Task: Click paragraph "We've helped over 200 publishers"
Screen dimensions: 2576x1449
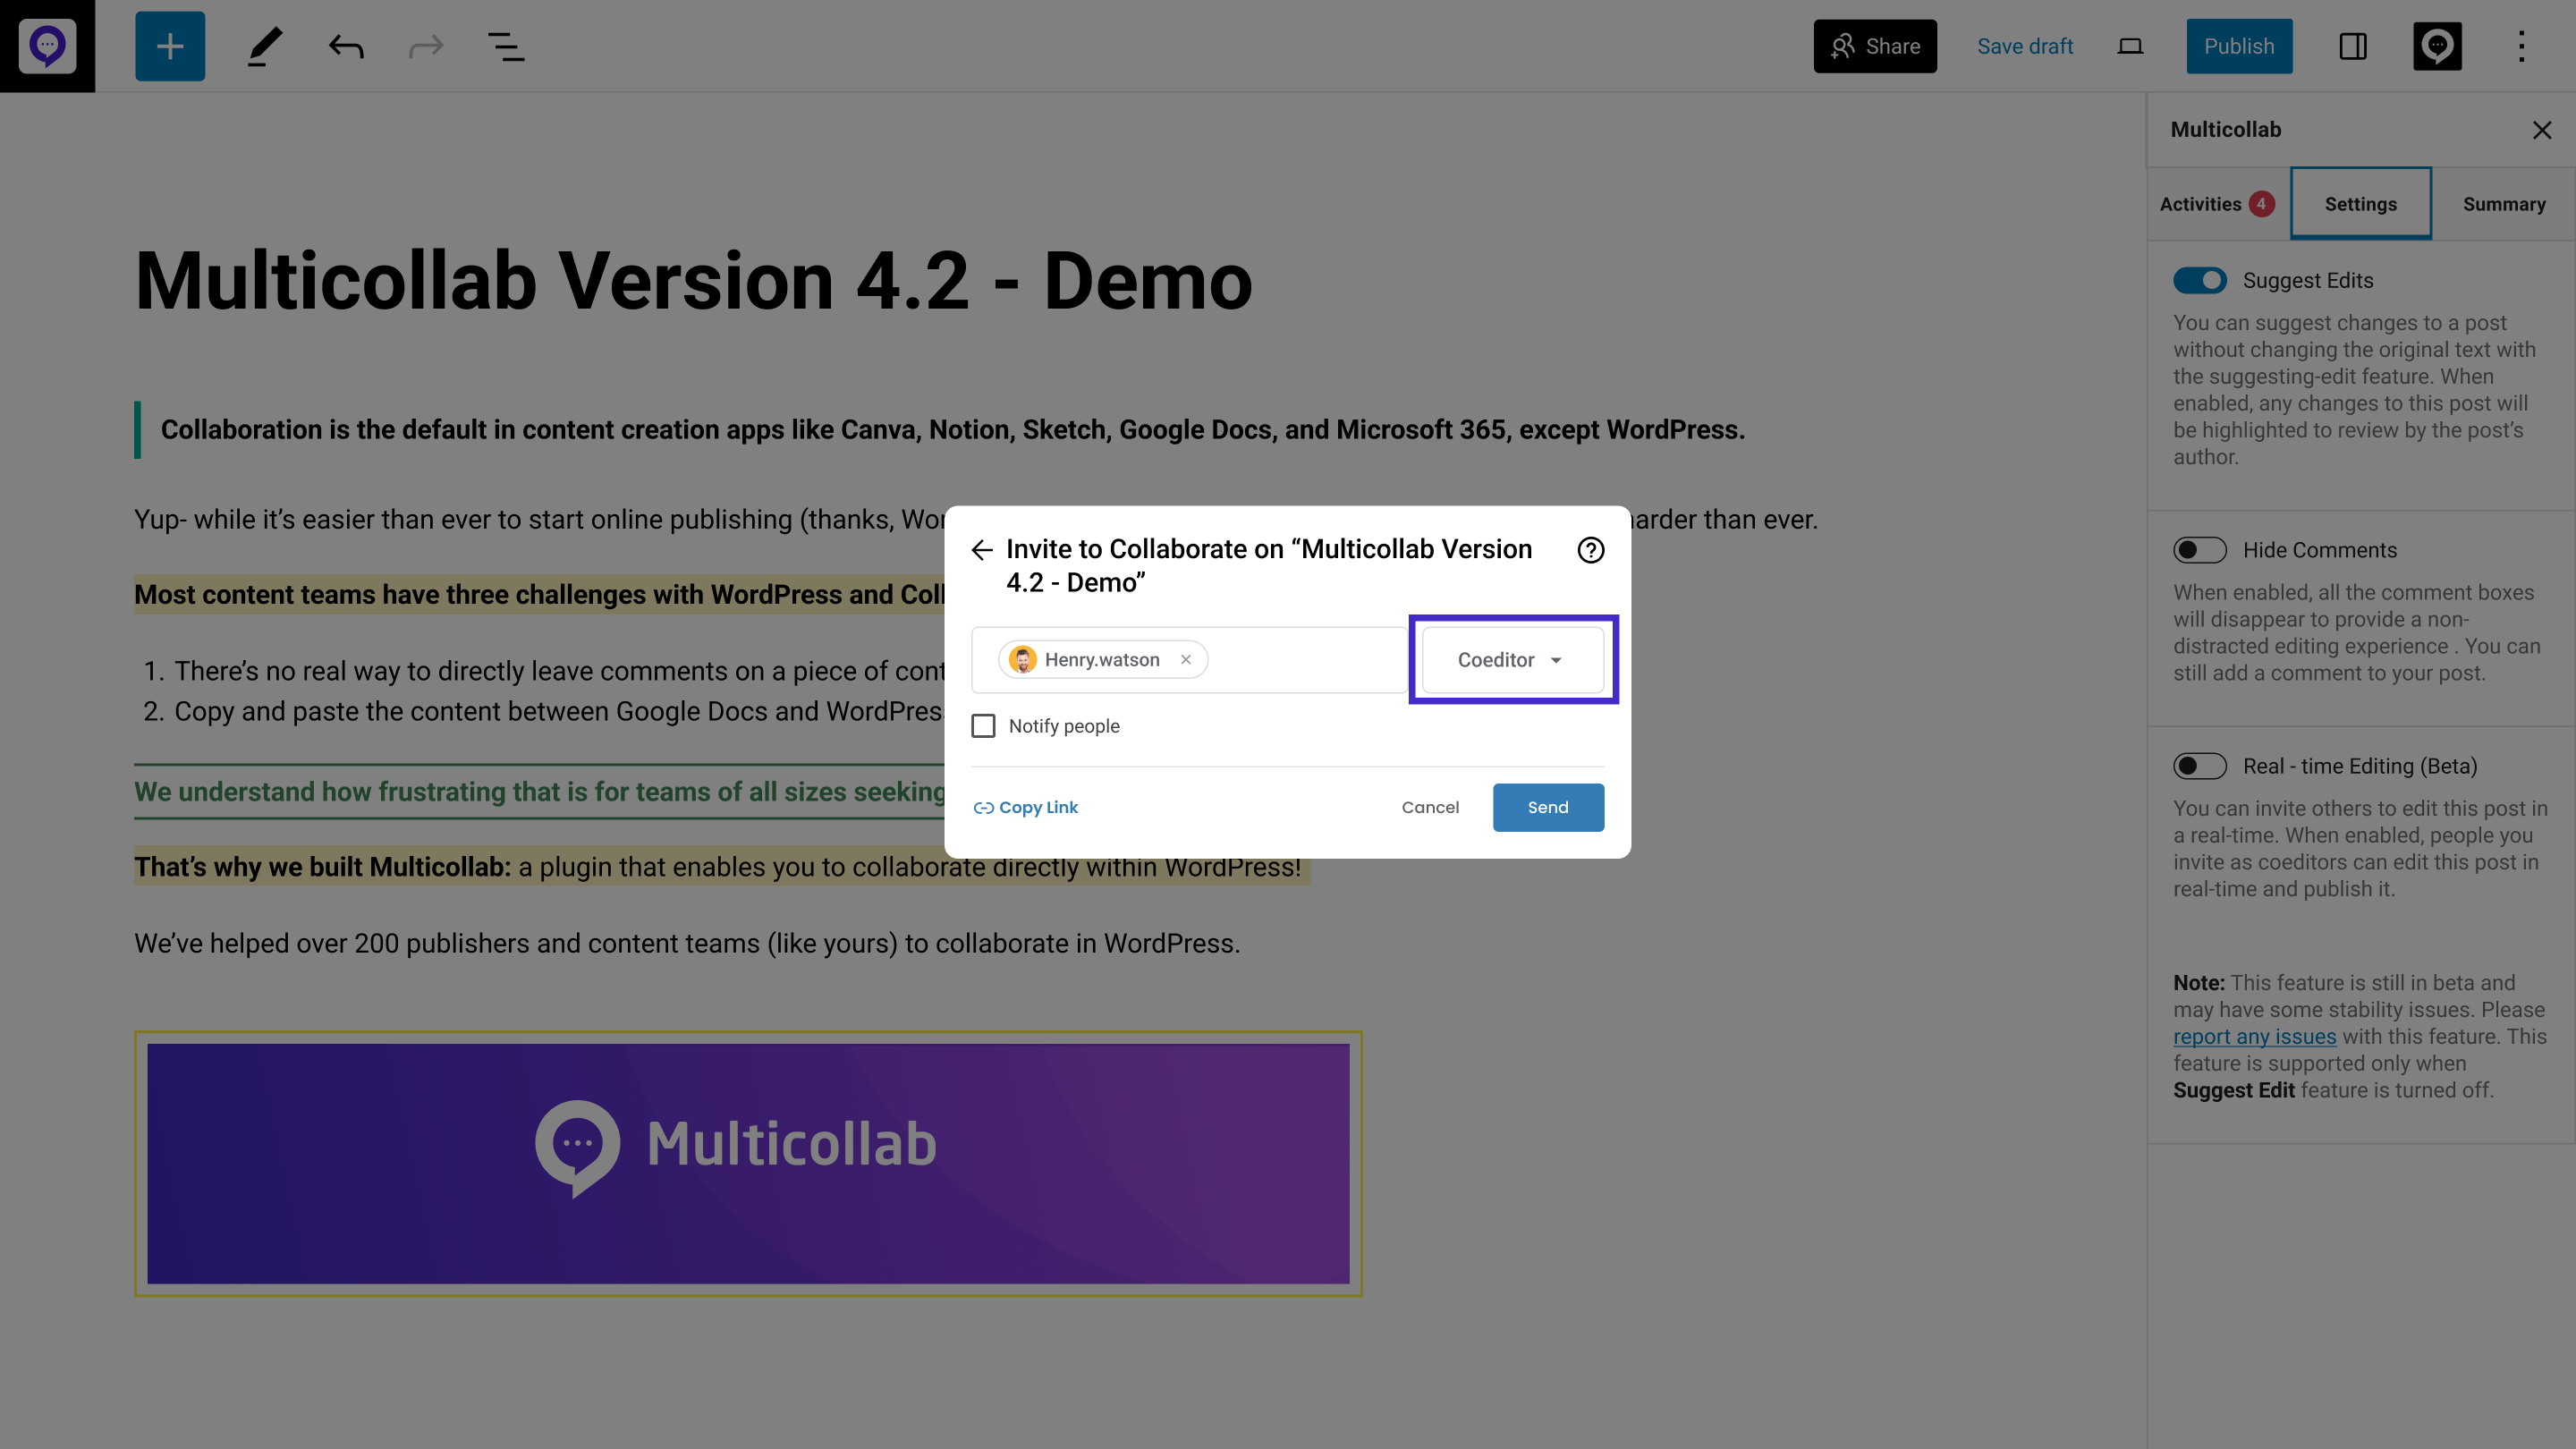Action: click(687, 943)
